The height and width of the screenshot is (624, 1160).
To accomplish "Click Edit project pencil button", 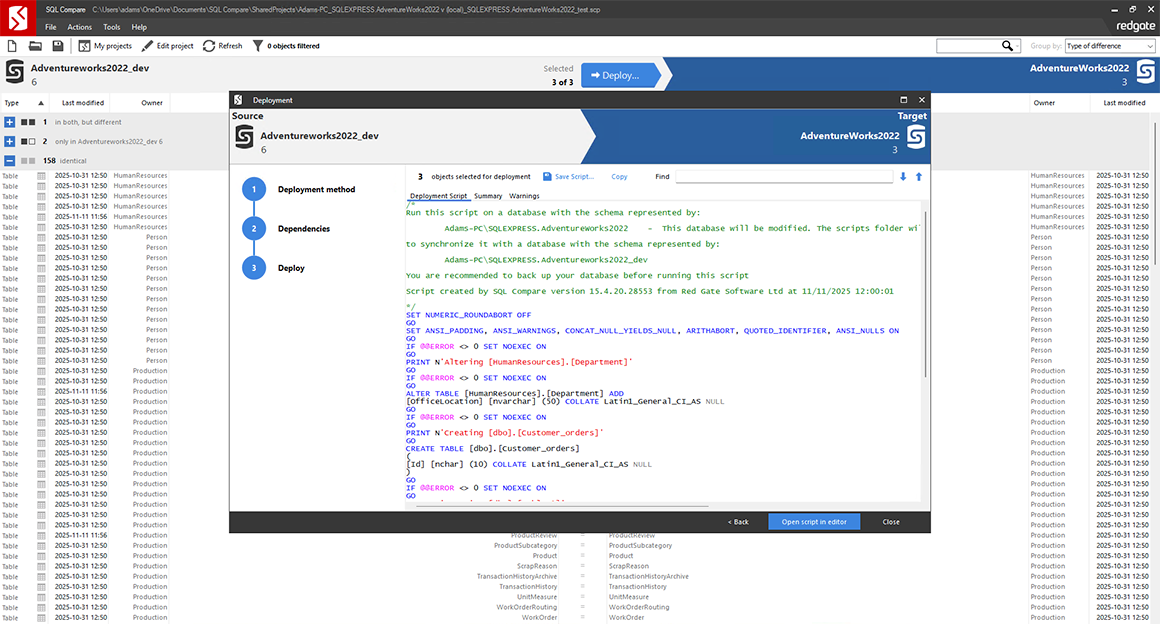I will point(168,46).
